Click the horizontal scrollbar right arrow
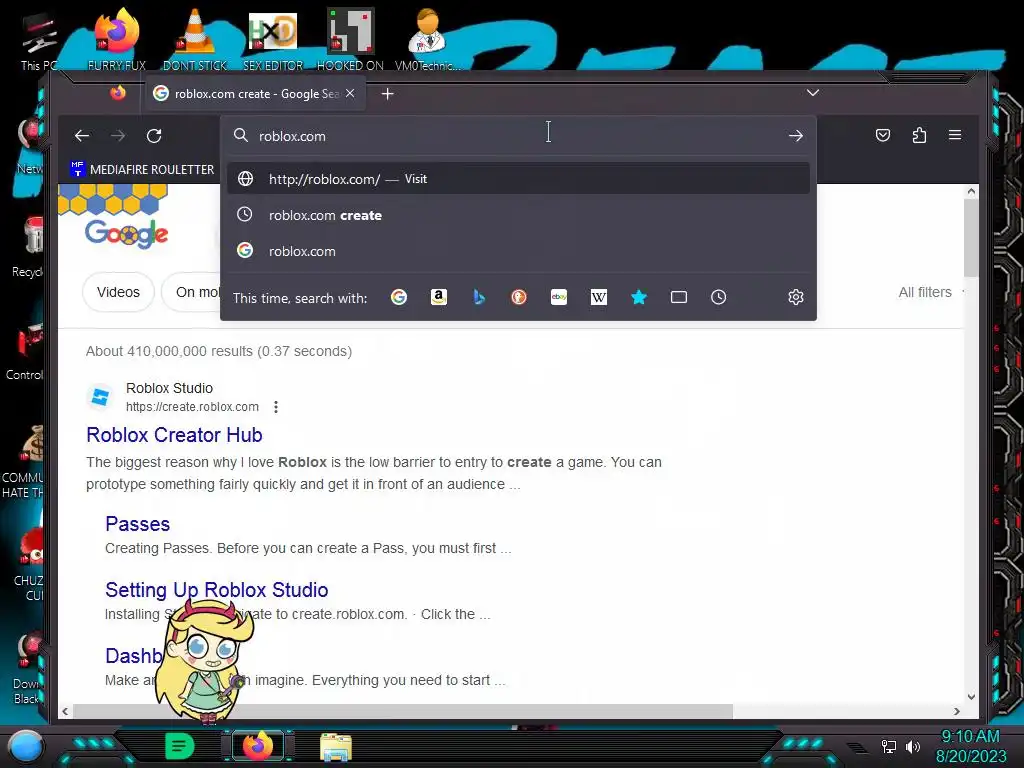The height and width of the screenshot is (768, 1024). tap(957, 711)
